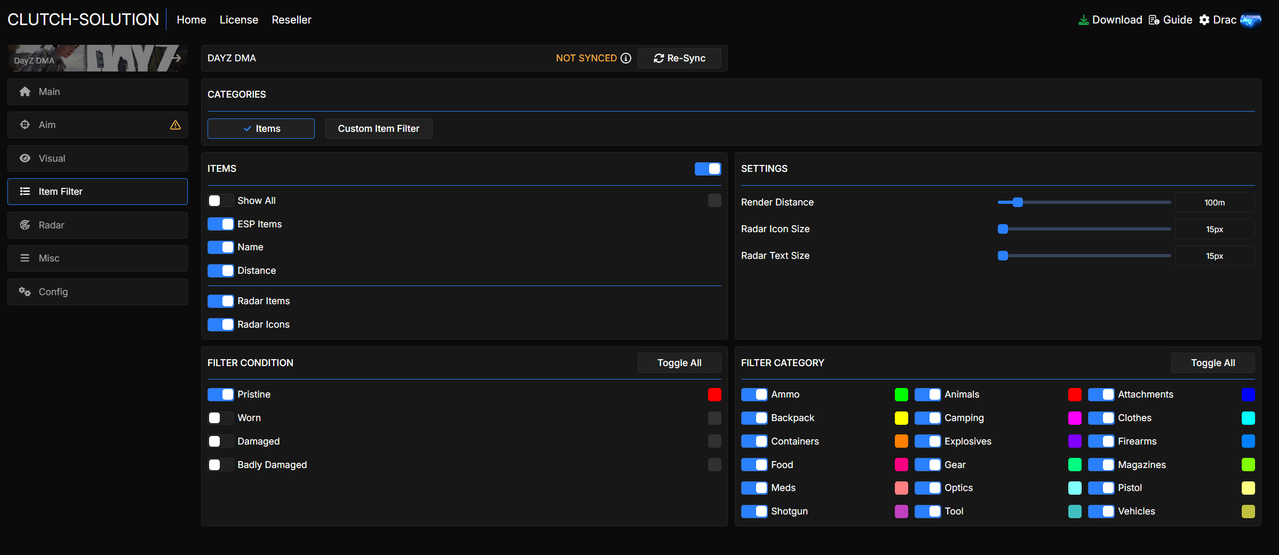
Task: Open the lime Magazines color swatch
Action: (x=1248, y=465)
